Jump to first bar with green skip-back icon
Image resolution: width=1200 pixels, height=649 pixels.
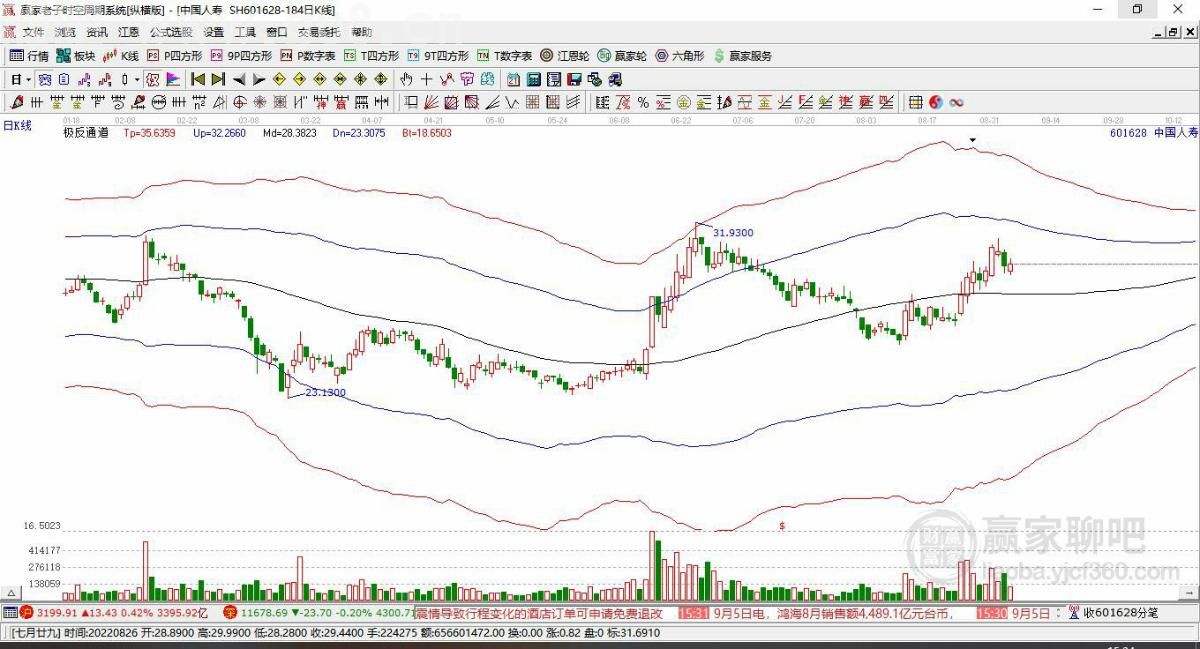tap(198, 79)
